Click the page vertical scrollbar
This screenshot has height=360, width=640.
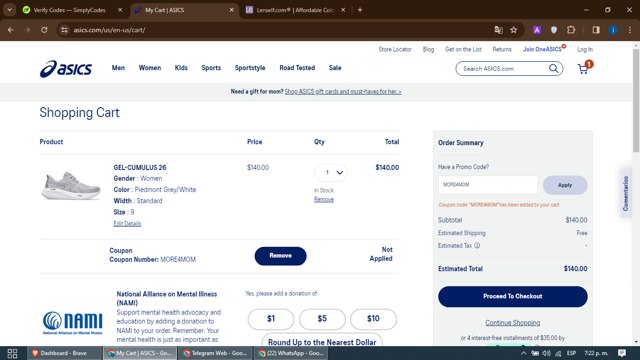(x=636, y=100)
